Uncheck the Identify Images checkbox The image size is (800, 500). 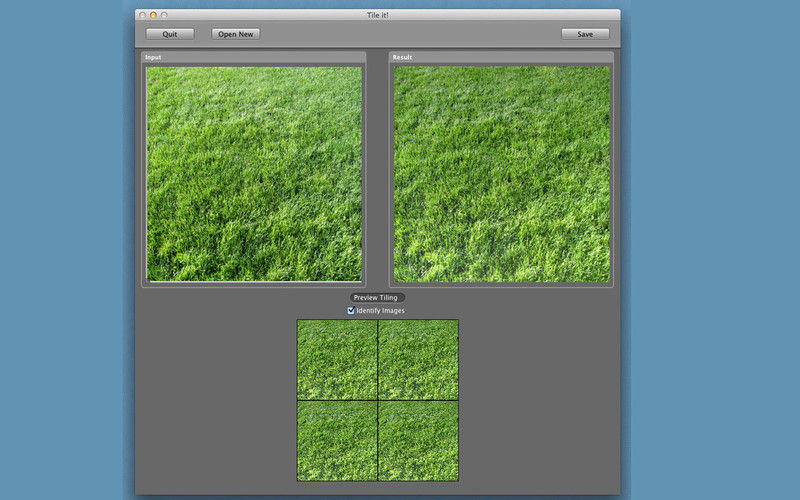[351, 310]
